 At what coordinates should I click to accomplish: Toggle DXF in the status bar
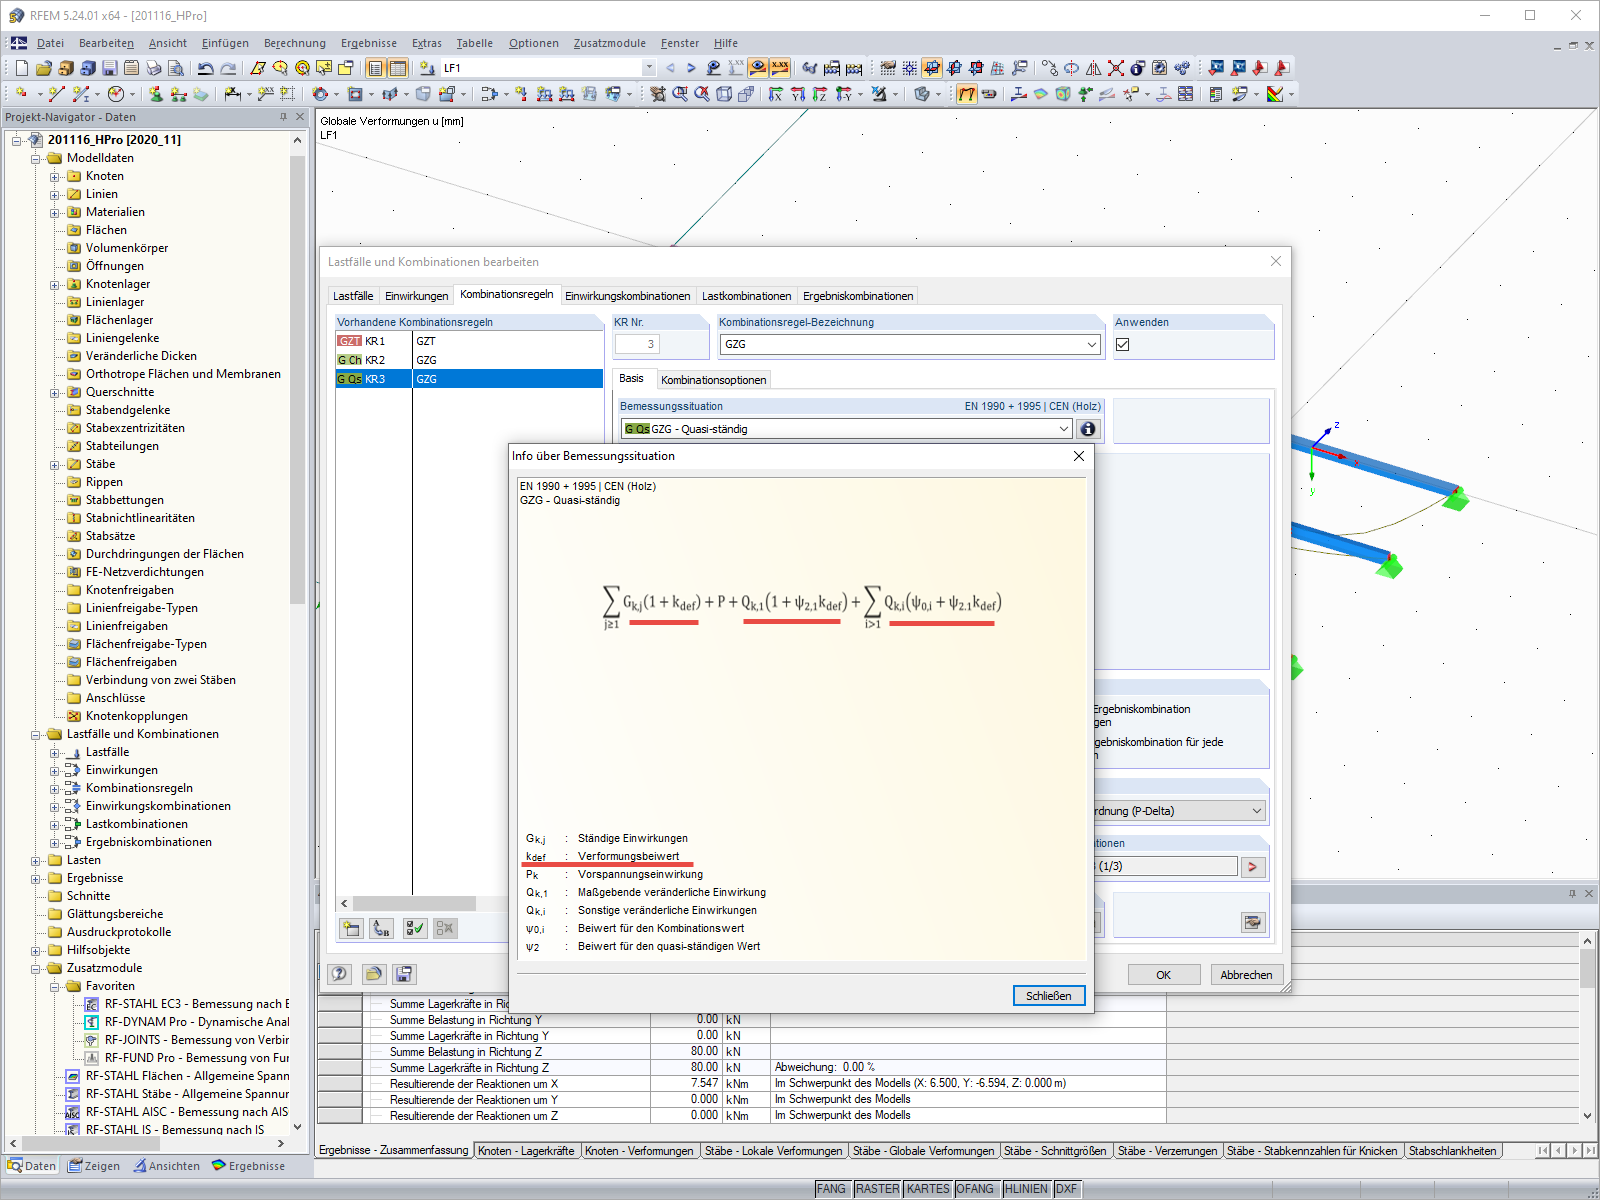[x=1067, y=1189]
